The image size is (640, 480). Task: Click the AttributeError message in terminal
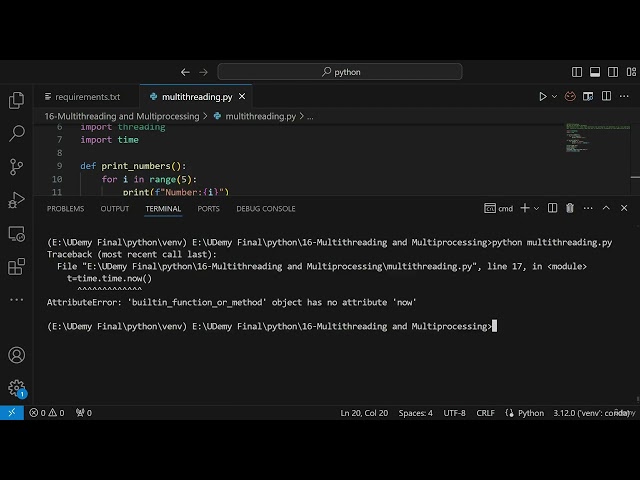coord(231,302)
